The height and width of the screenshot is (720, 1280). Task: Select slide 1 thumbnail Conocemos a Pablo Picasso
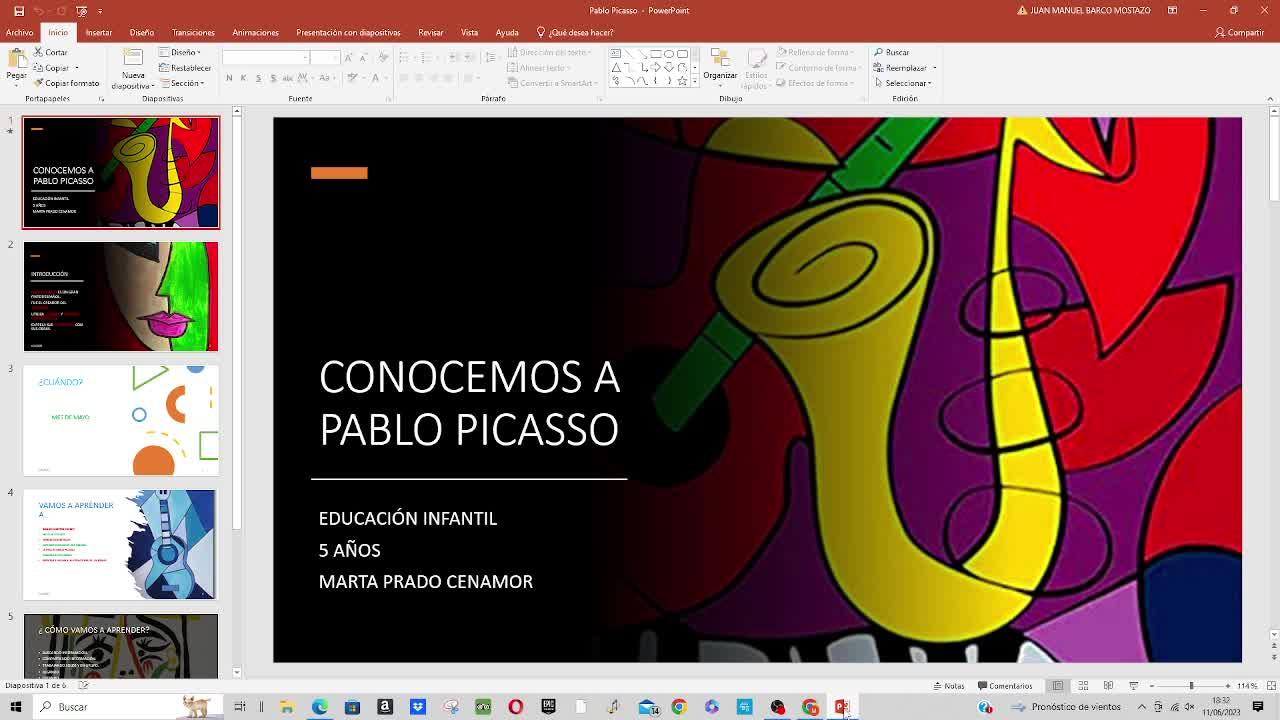click(121, 172)
